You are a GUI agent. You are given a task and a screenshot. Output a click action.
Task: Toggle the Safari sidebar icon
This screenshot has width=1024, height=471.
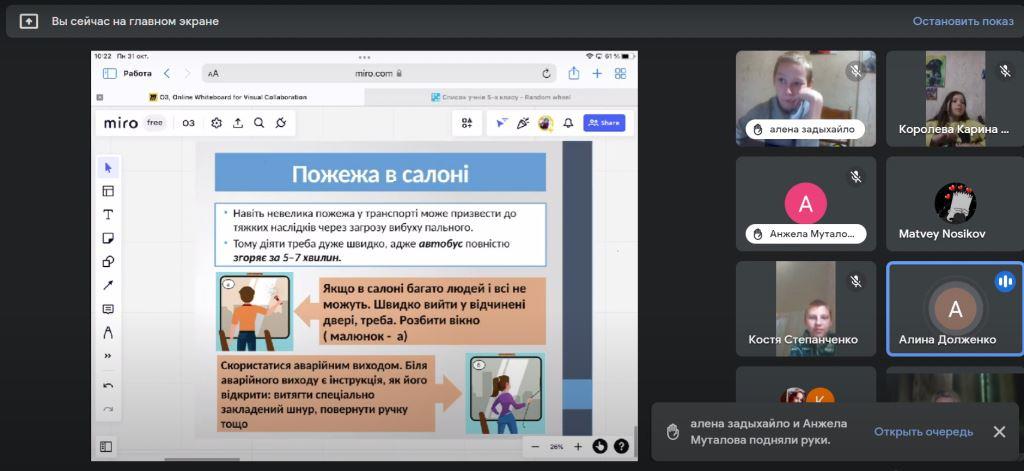tap(110, 74)
